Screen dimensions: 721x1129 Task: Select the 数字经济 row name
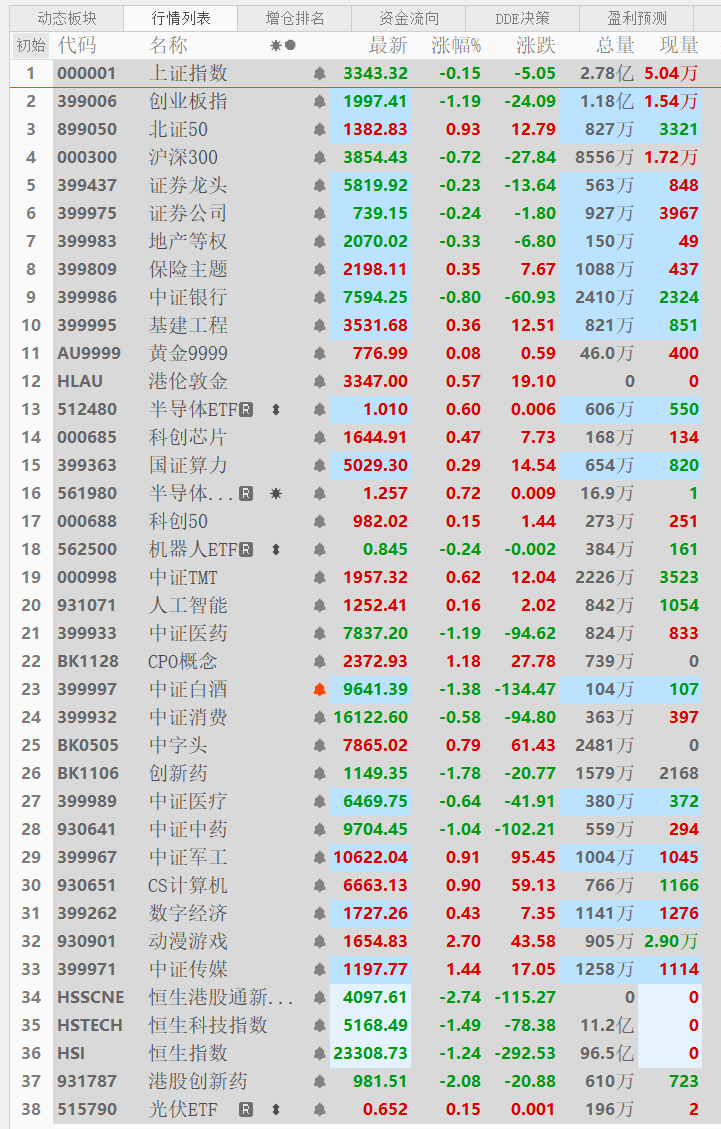pyautogui.click(x=188, y=914)
